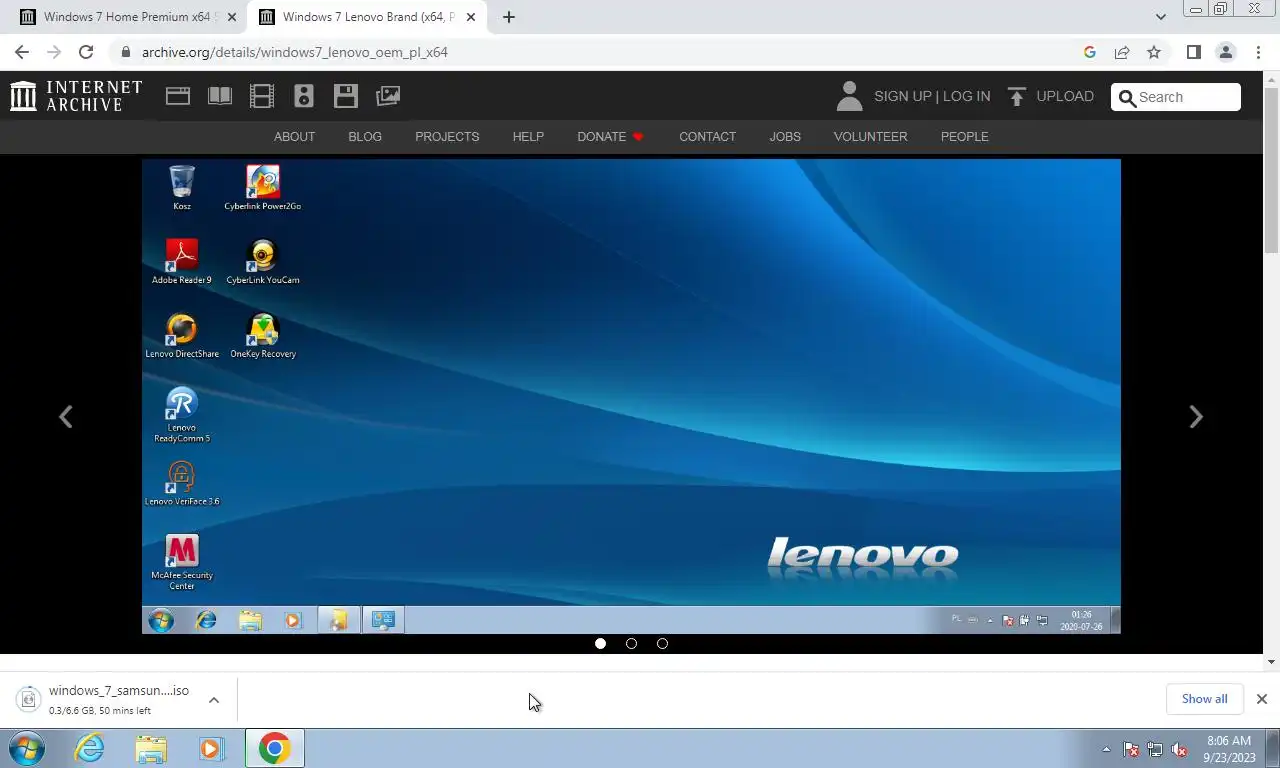Select the Windows 7 Lenovo Brand tab
Viewport: 1280px width, 768px height.
tap(368, 17)
